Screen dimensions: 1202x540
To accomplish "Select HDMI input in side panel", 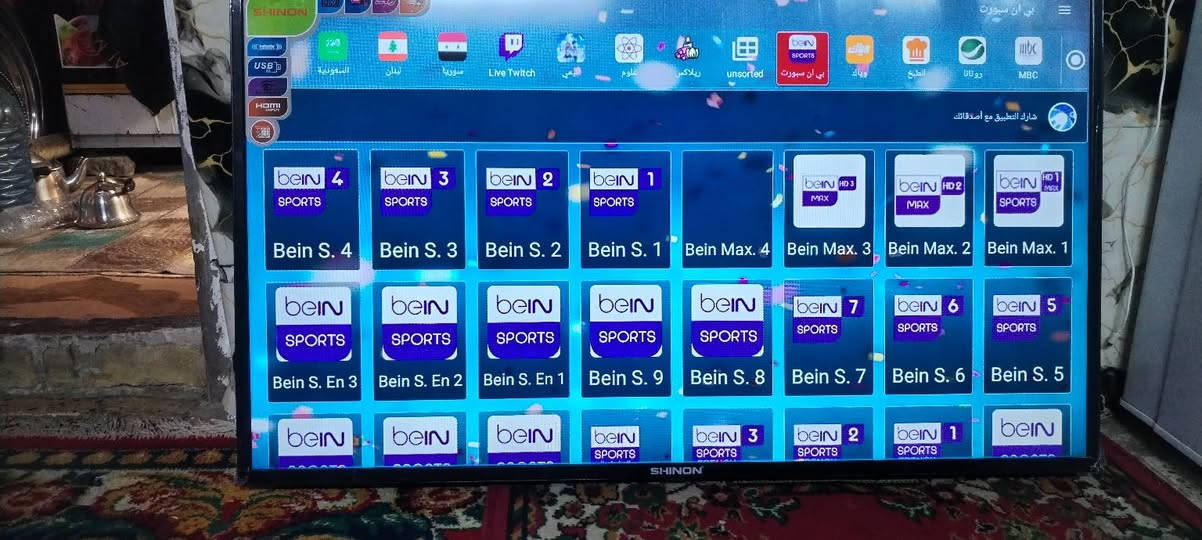I will pos(267,107).
